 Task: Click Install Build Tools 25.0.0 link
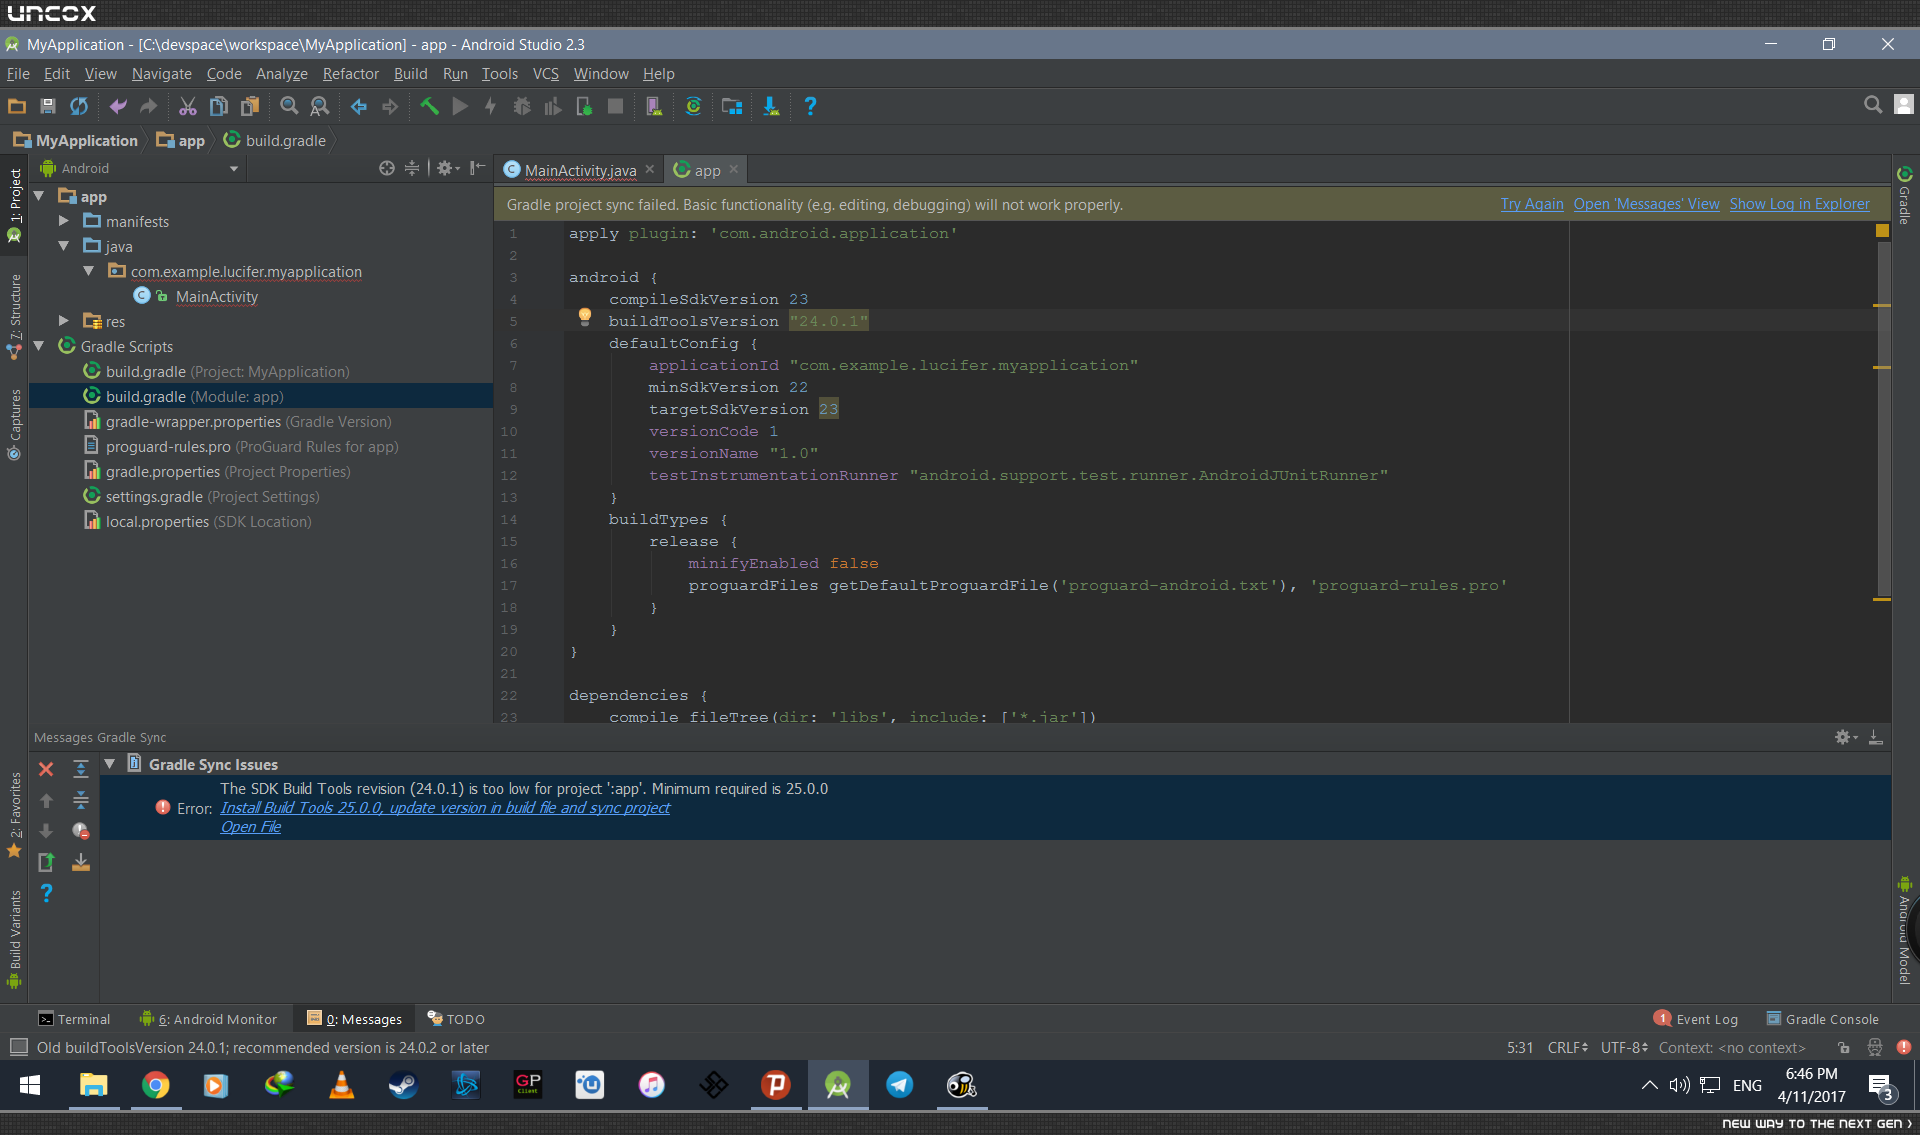click(x=445, y=808)
